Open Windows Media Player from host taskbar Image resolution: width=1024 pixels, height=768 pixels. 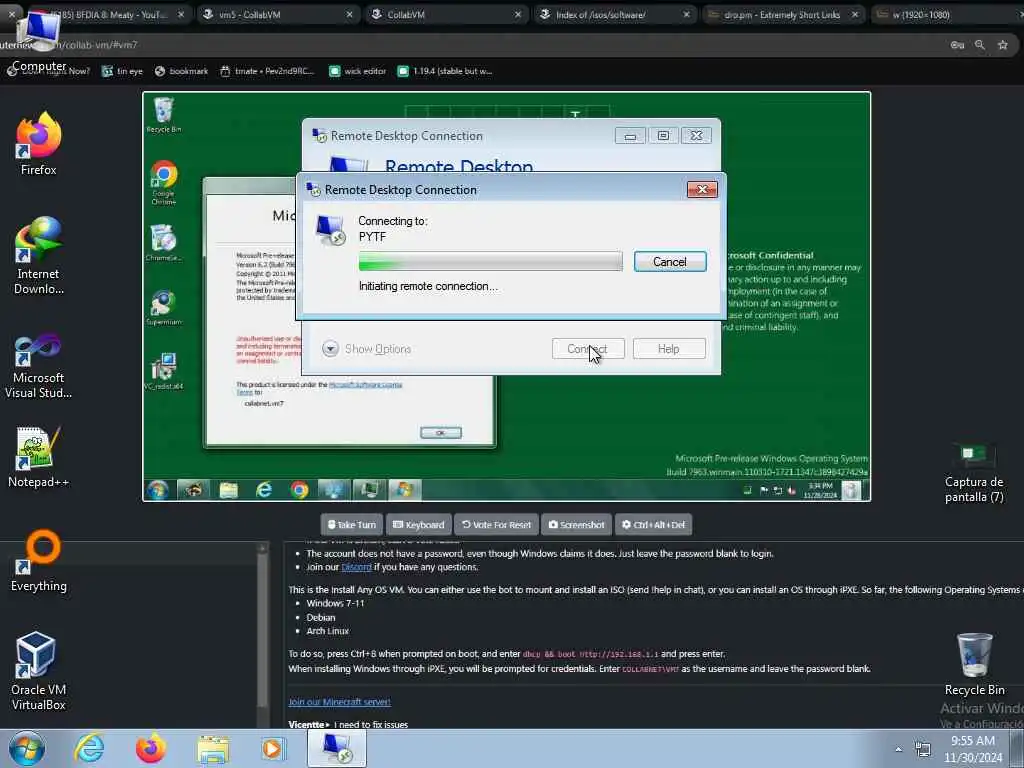tap(273, 749)
